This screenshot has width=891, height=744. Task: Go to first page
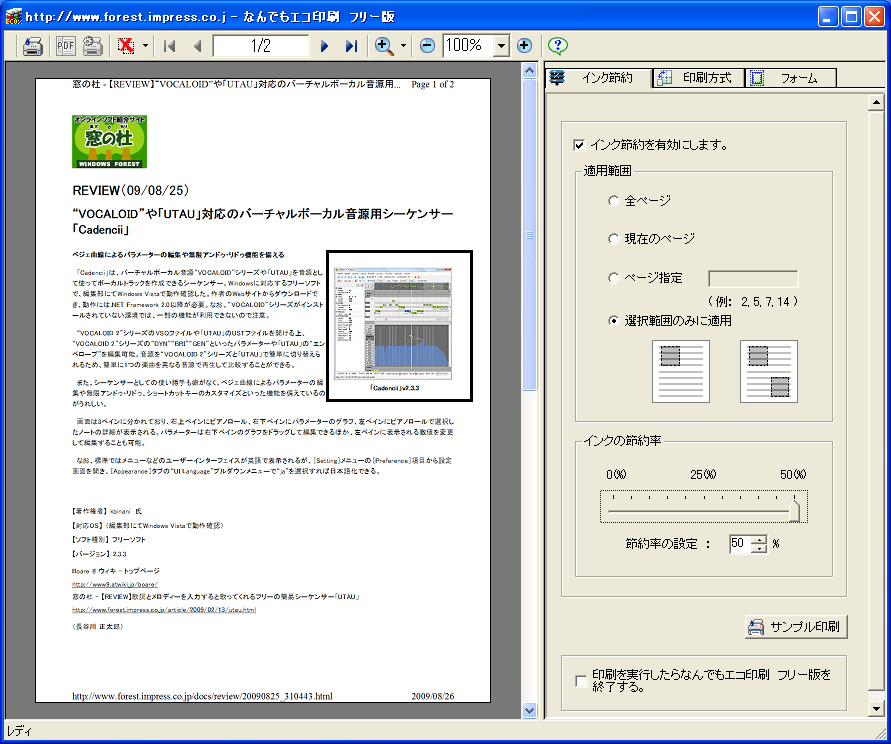point(169,45)
